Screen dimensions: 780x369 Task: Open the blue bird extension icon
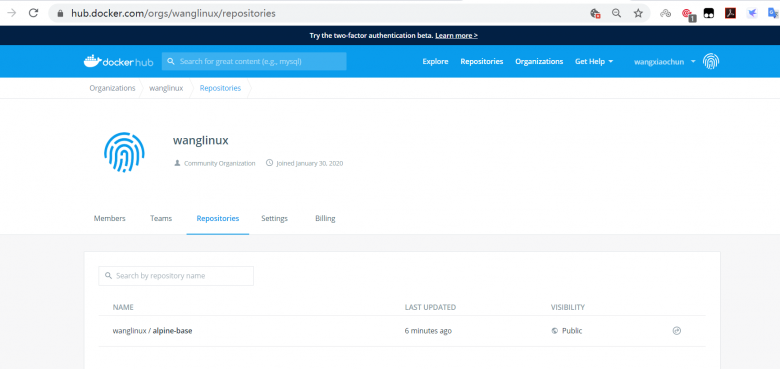click(752, 13)
